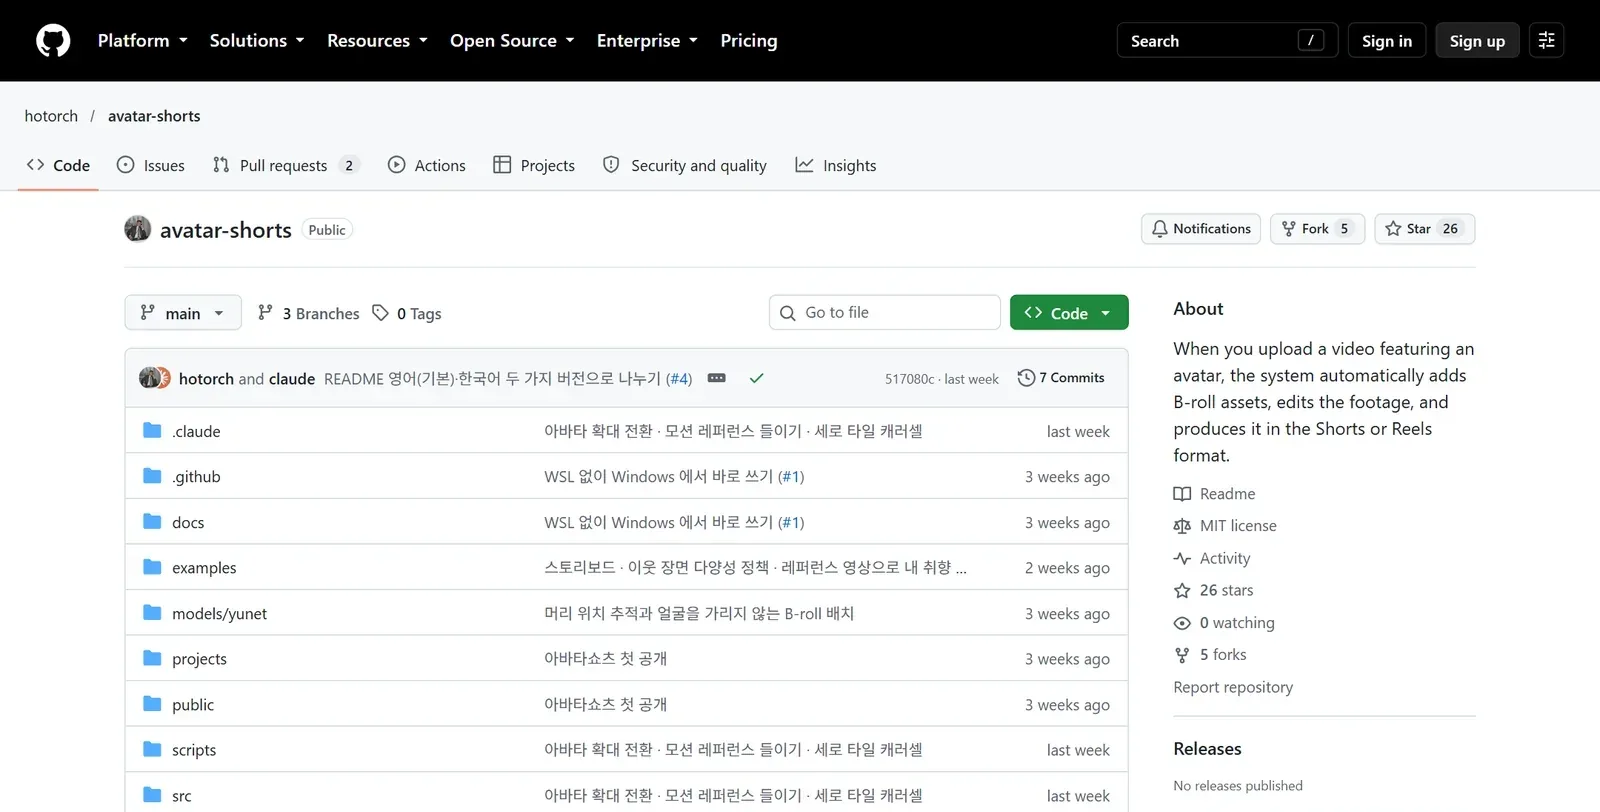The image size is (1600, 812).
Task: Switch to the Pull requests tab
Action: click(x=286, y=165)
